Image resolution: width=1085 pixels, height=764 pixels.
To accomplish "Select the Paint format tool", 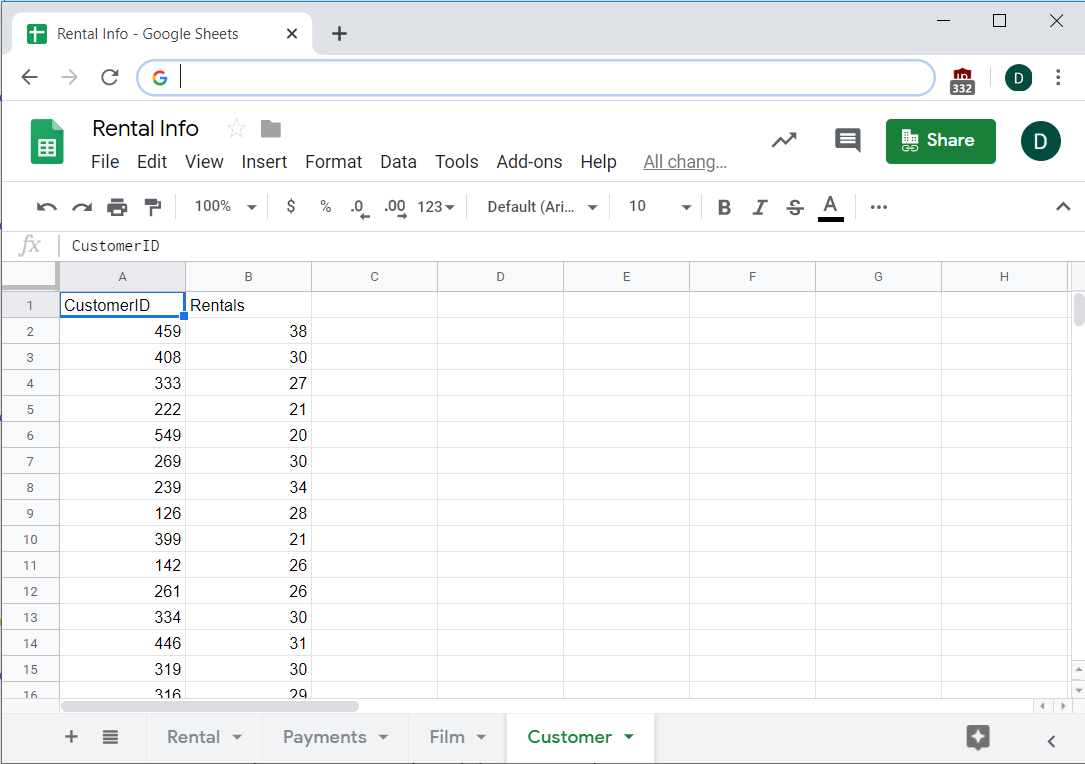I will coord(152,207).
